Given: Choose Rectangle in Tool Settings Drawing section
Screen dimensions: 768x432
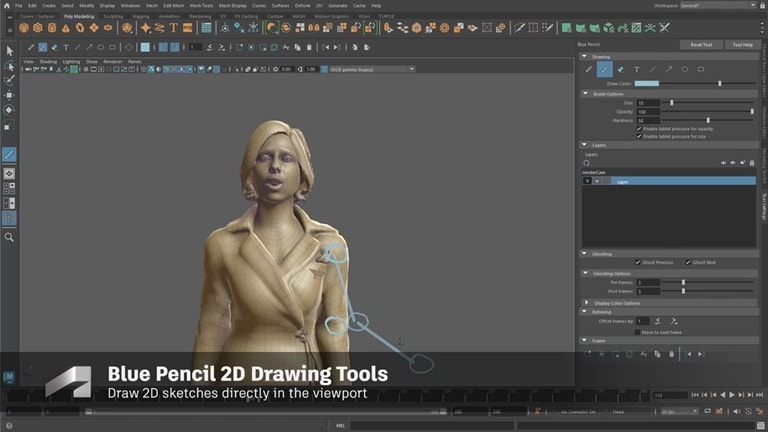Looking at the screenshot, I should point(701,70).
